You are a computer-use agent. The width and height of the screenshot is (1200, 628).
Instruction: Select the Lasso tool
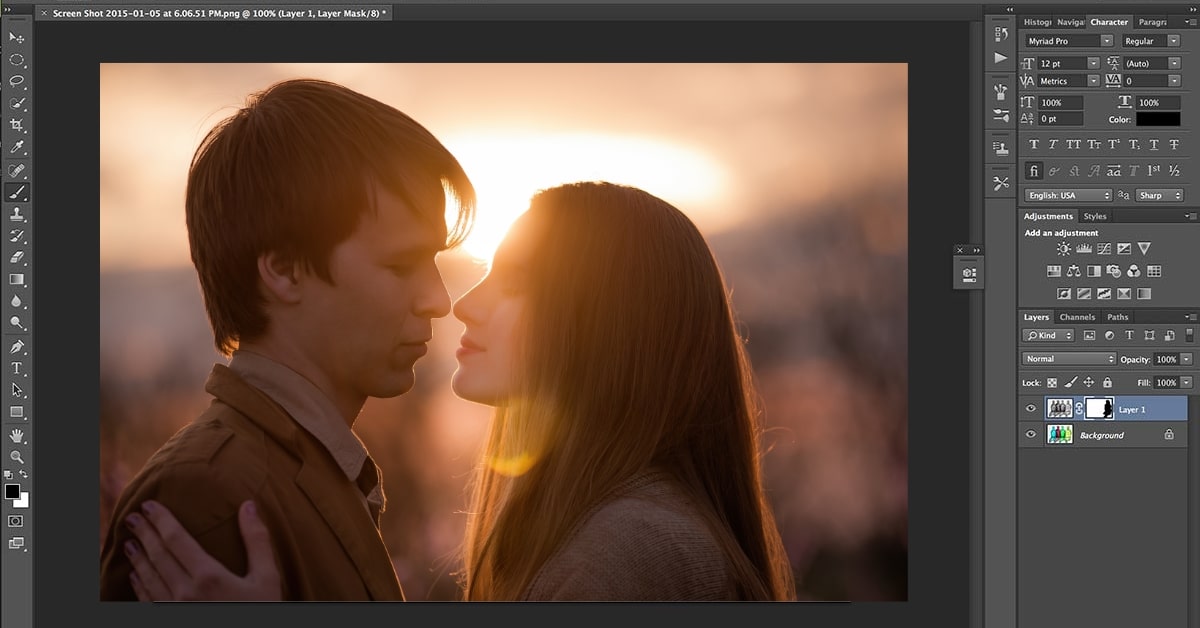click(x=17, y=81)
